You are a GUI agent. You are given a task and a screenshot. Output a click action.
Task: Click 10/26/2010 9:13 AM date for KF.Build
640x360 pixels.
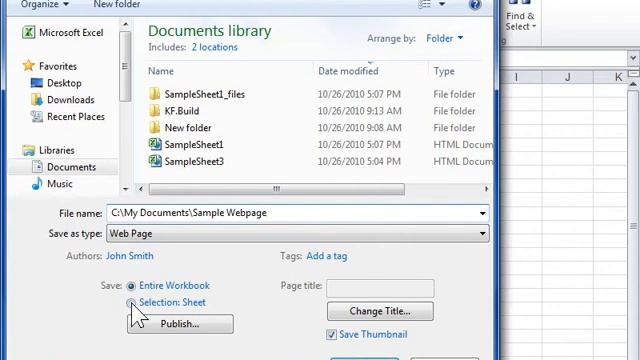coord(360,111)
